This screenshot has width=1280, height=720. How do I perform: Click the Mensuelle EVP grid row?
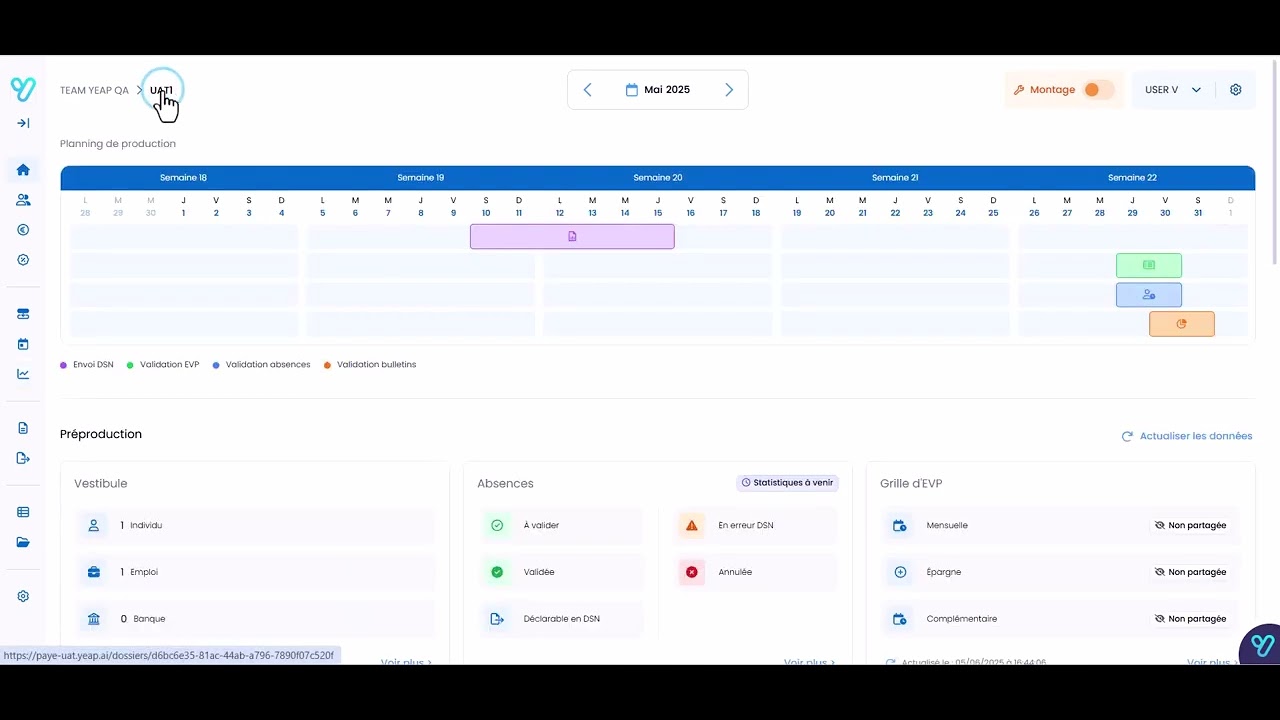pos(1061,525)
